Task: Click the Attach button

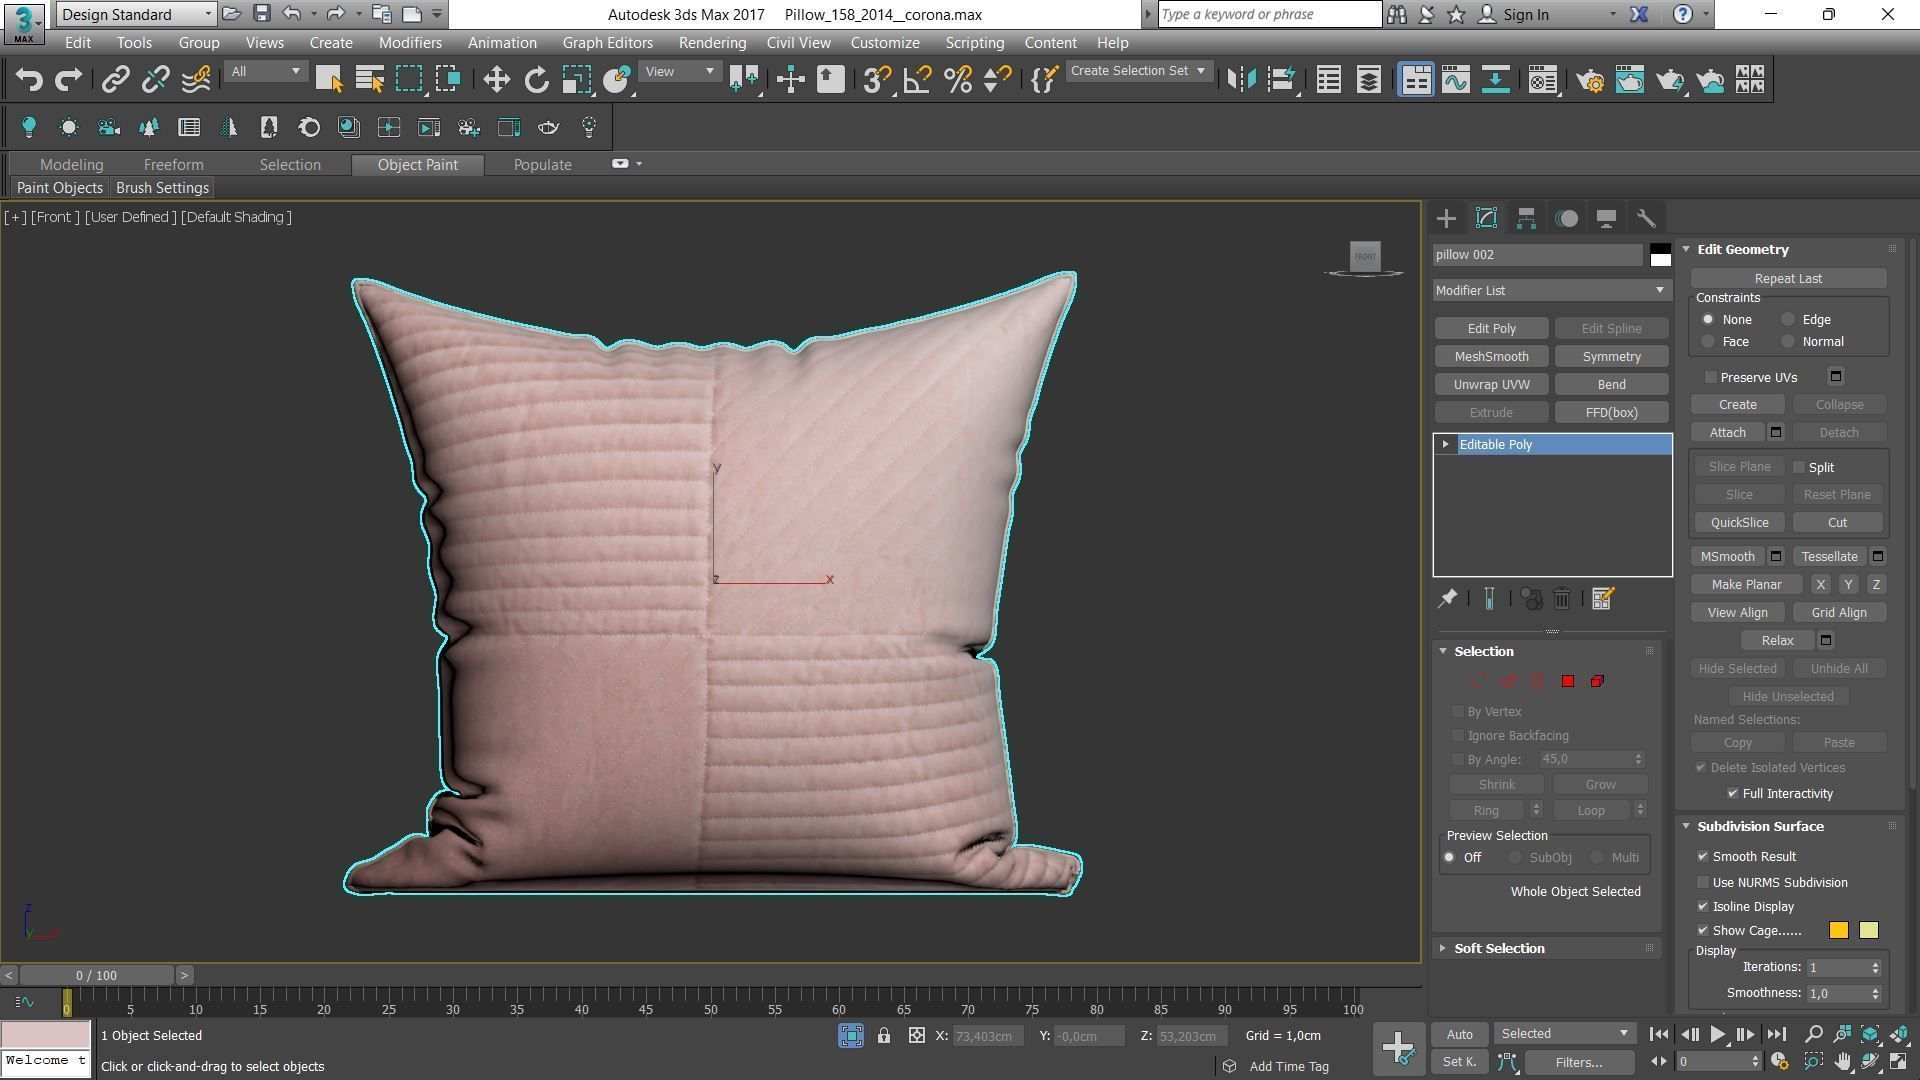Action: (x=1727, y=433)
